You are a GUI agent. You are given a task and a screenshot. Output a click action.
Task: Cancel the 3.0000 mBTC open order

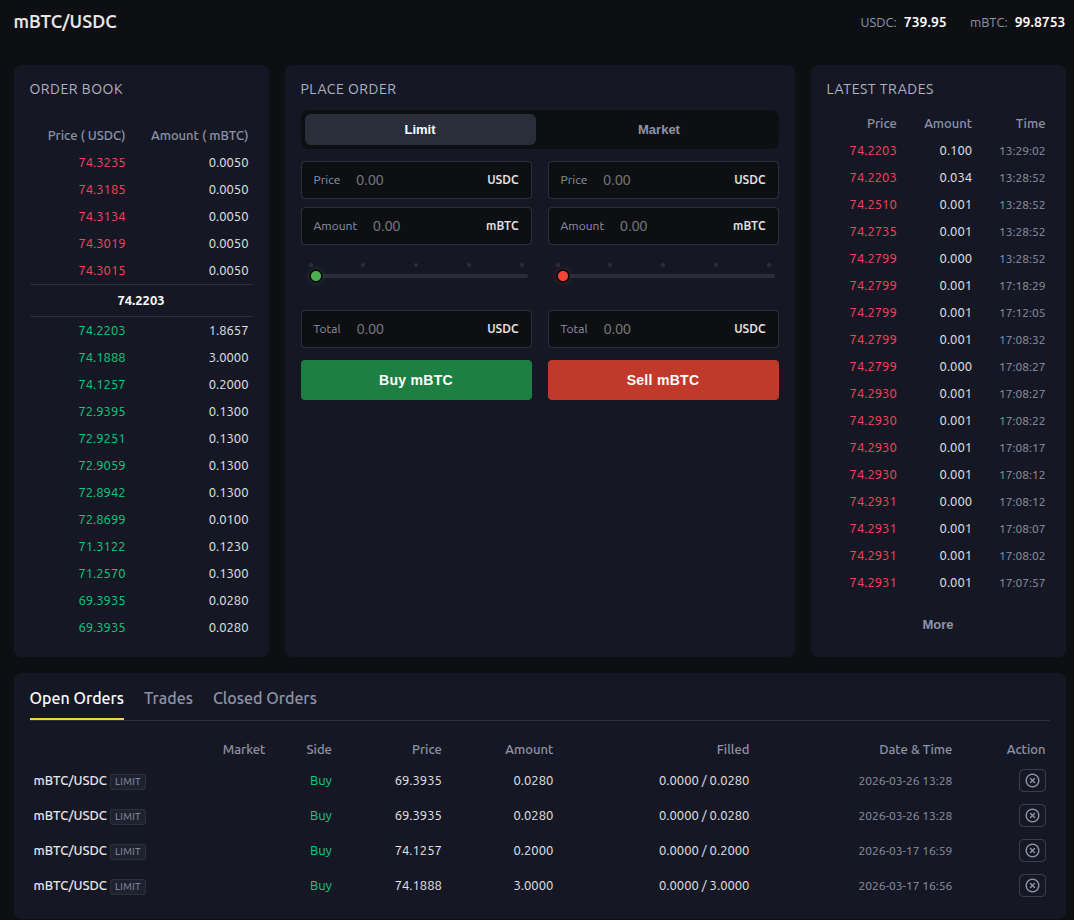(1032, 885)
